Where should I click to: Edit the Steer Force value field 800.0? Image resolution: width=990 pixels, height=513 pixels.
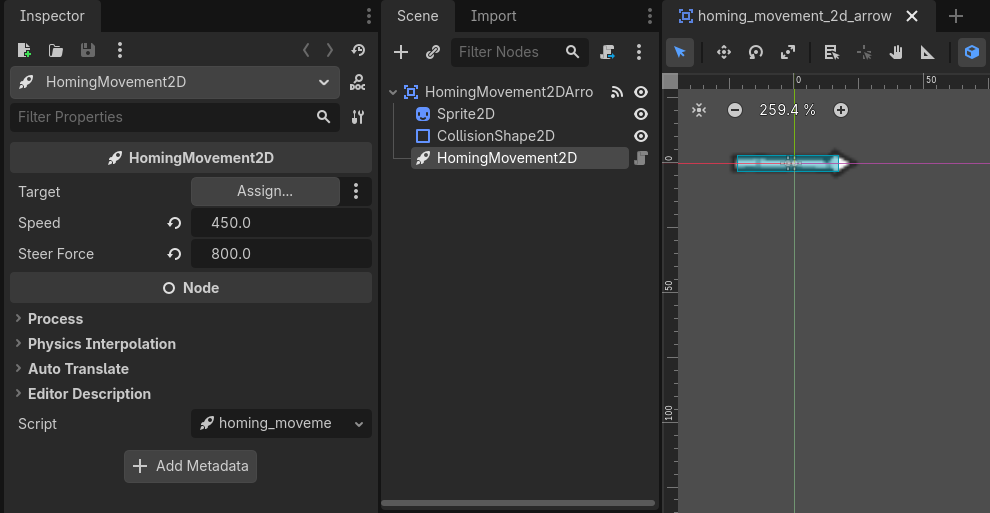(x=281, y=254)
